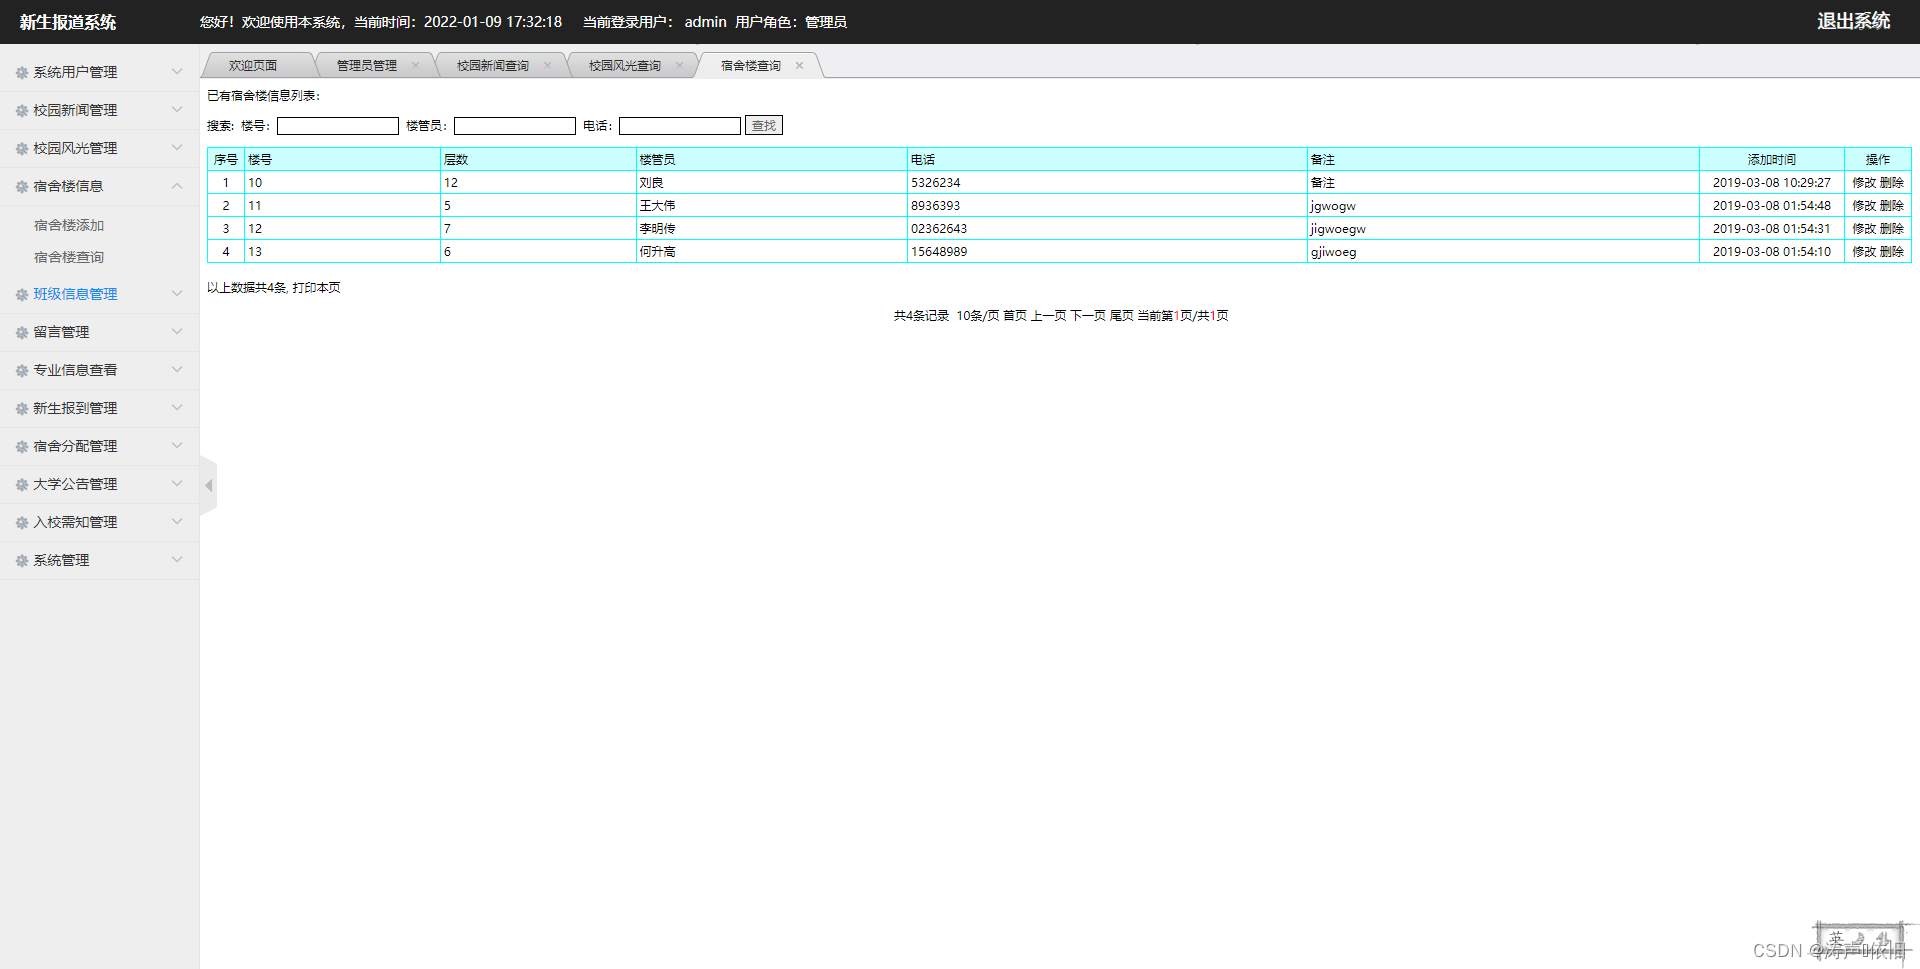The width and height of the screenshot is (1920, 969).
Task: Focus the 楼号 search input field
Action: point(338,126)
